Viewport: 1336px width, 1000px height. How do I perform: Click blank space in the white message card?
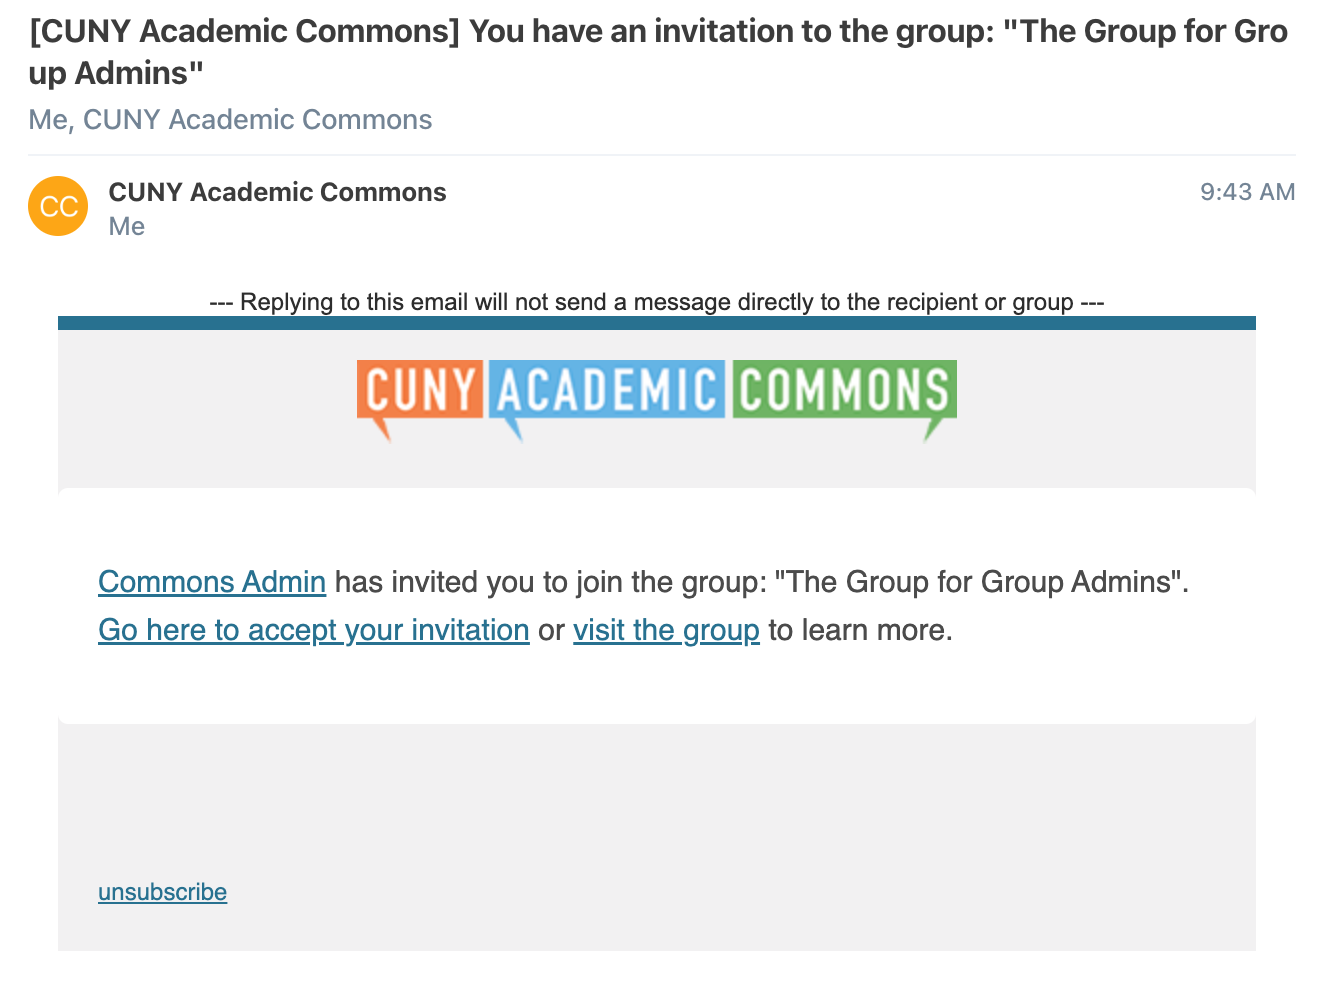click(657, 686)
